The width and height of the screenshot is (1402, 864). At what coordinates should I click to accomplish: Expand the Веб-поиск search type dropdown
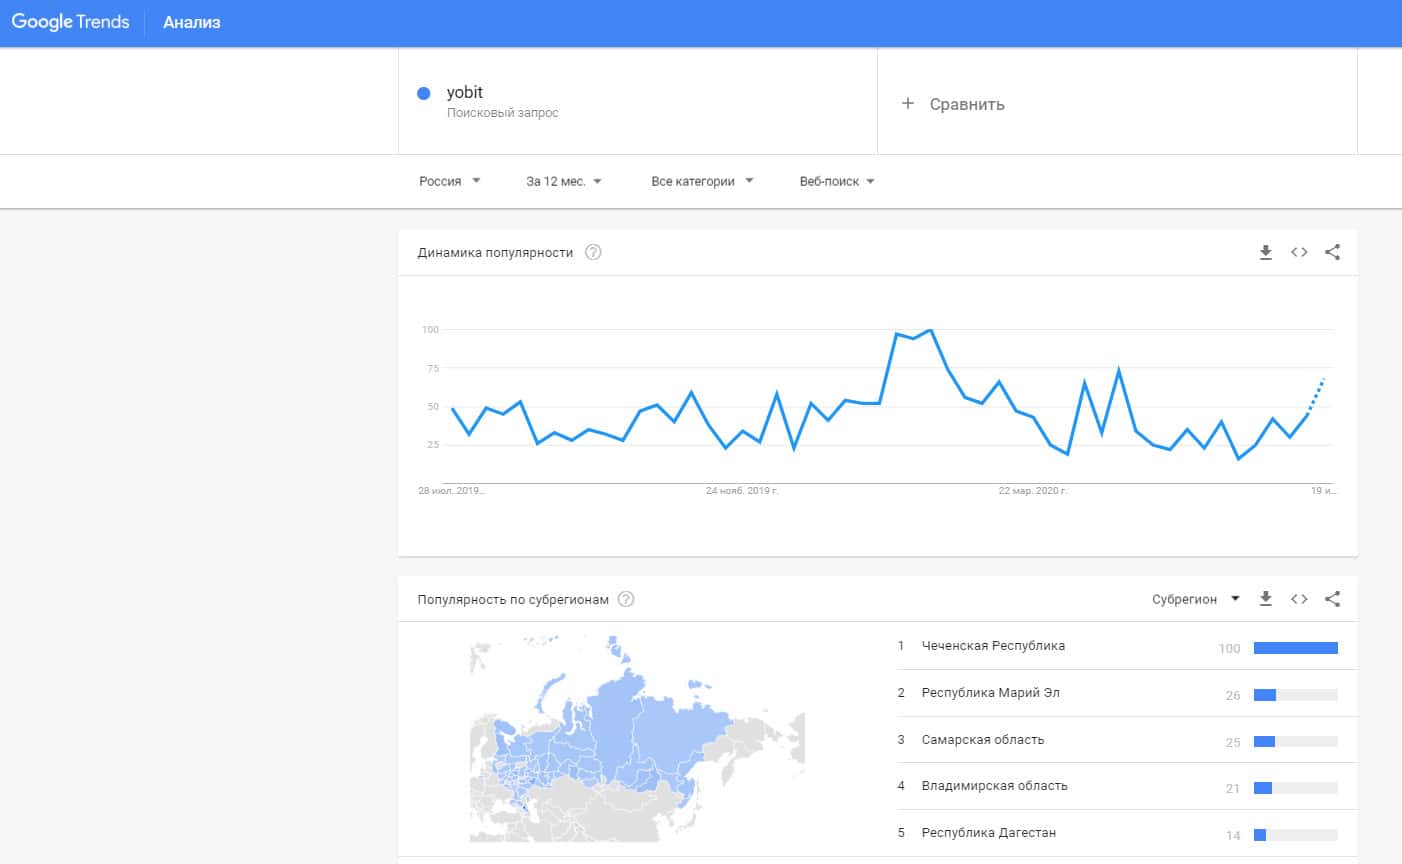tap(837, 181)
